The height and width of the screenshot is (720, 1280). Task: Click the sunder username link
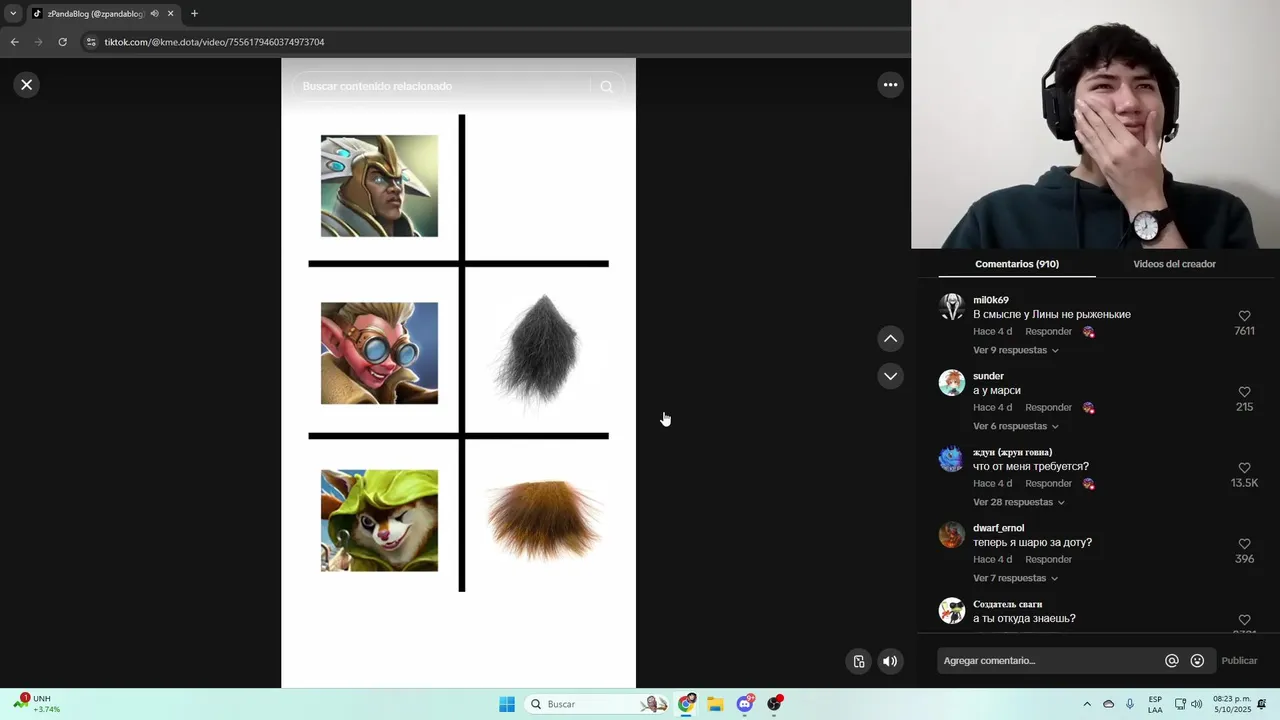[988, 376]
